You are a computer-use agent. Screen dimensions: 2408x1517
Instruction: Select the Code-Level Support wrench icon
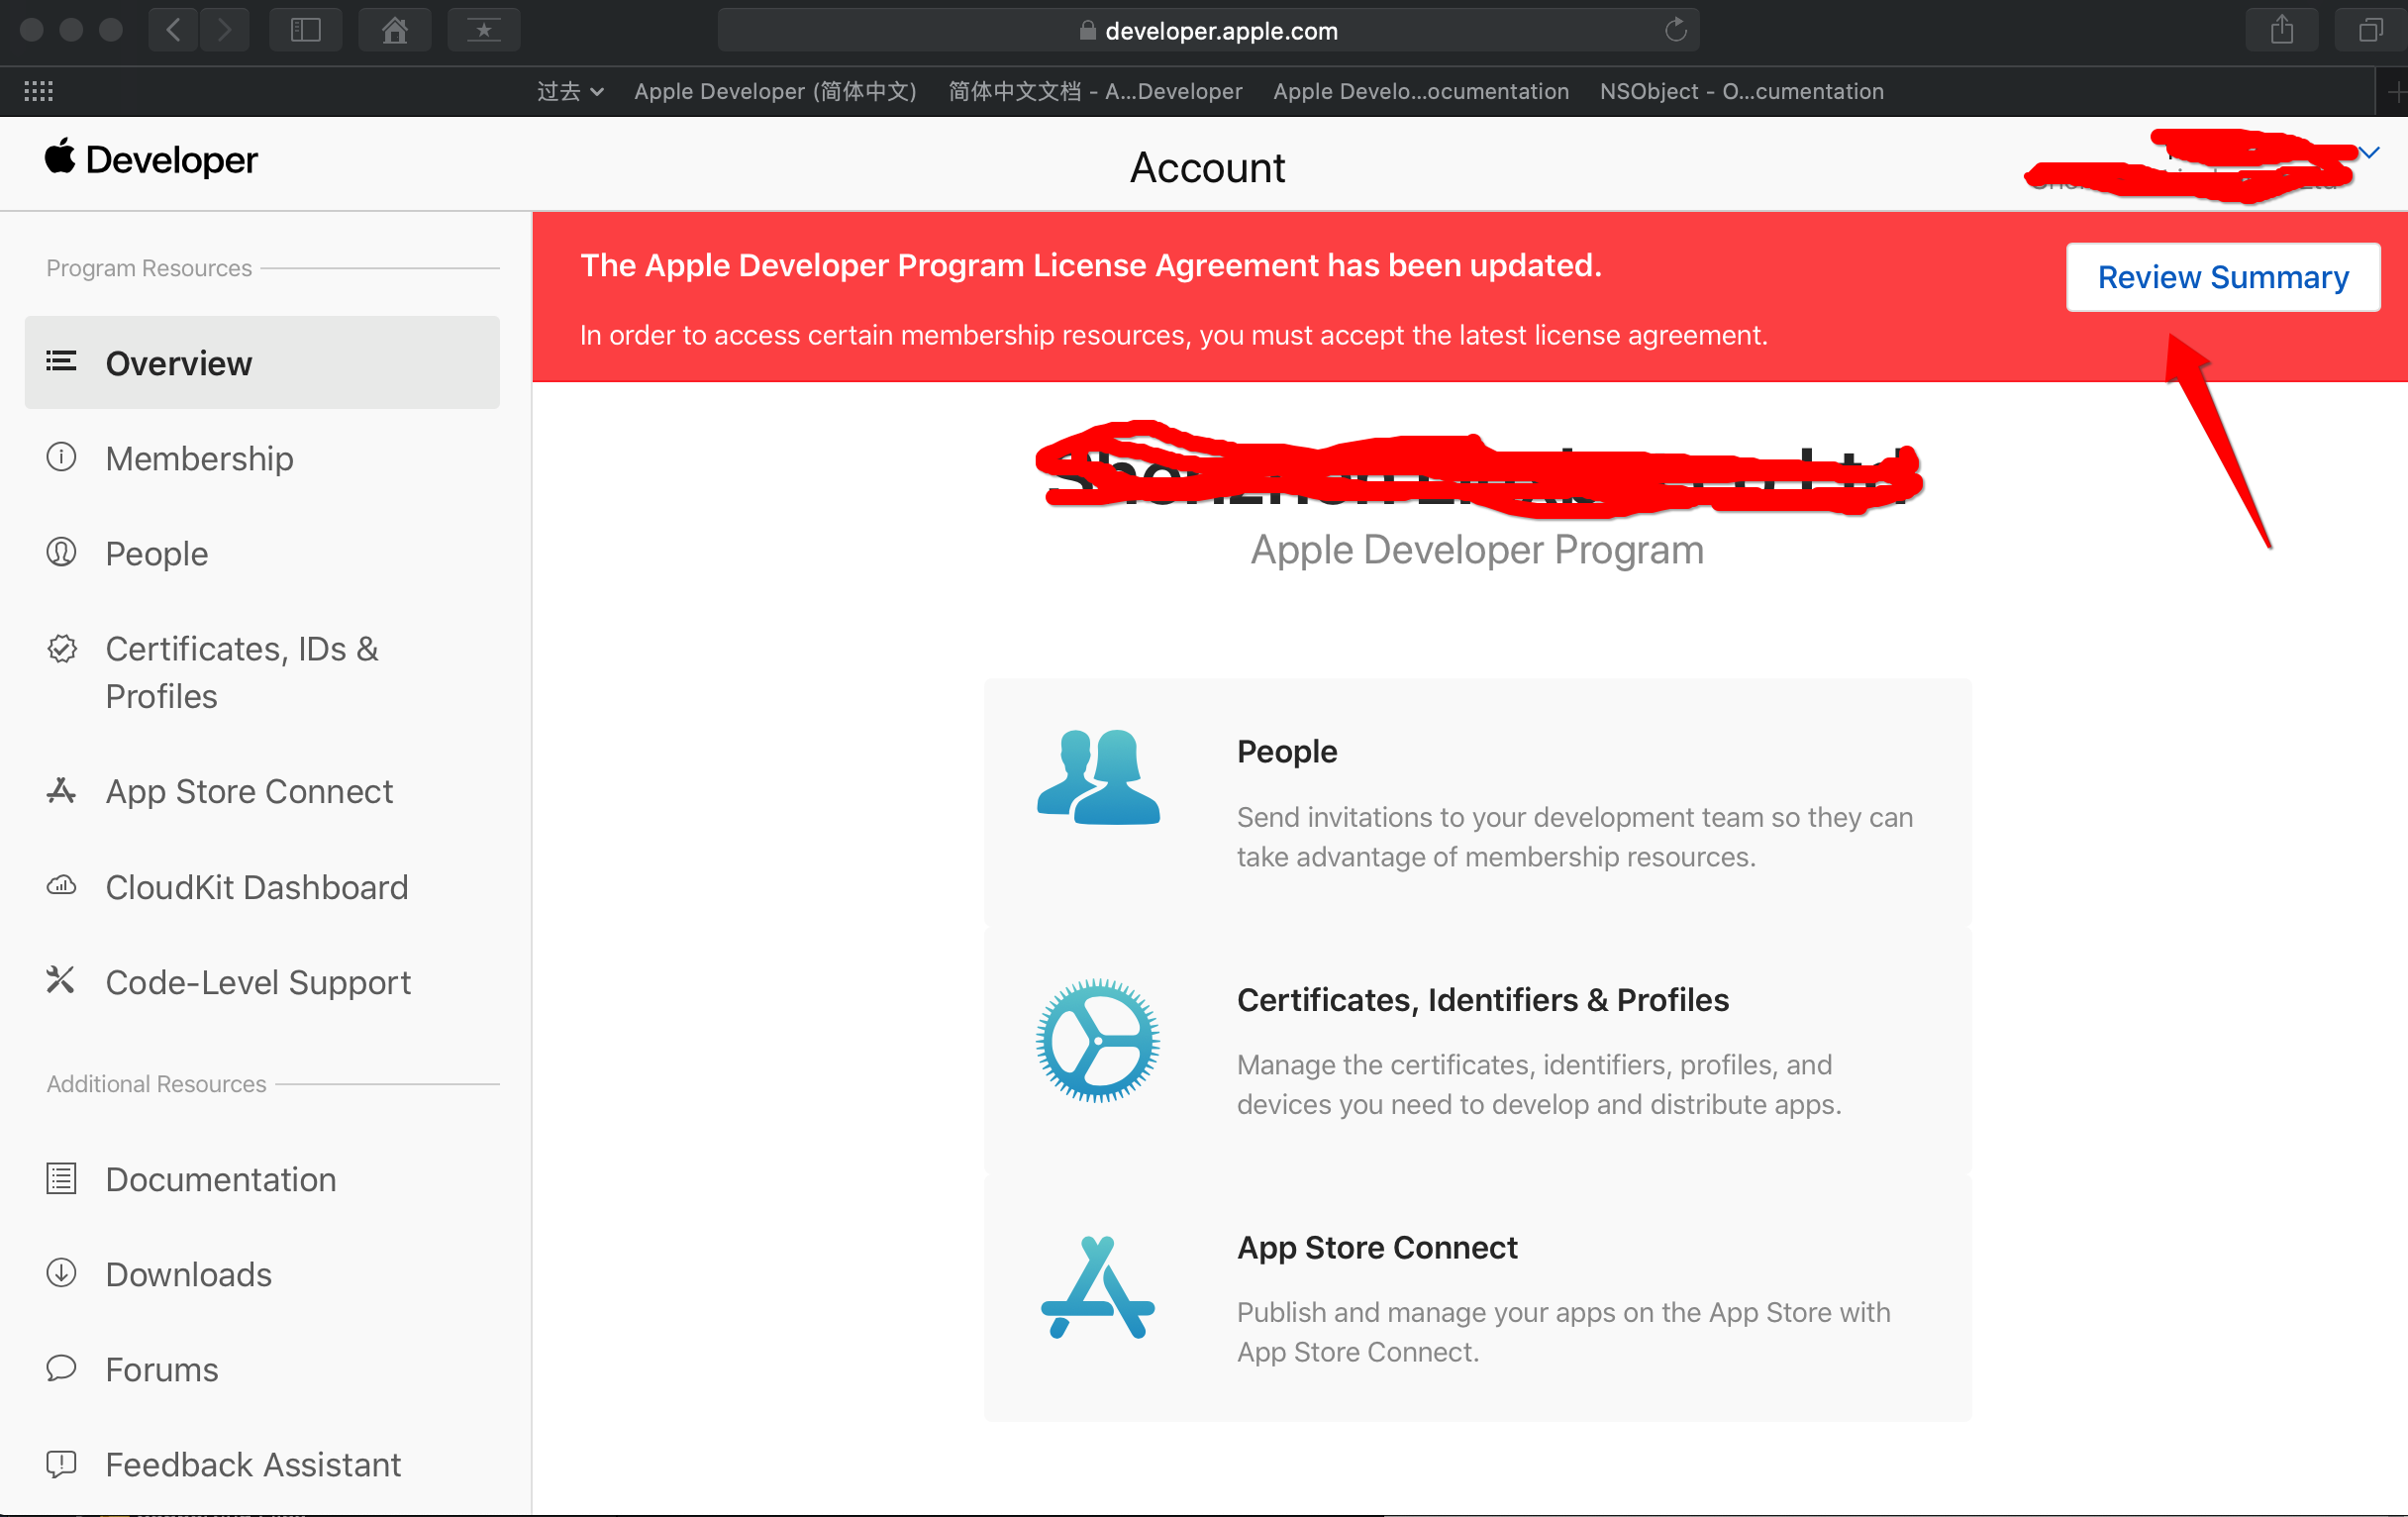(61, 979)
